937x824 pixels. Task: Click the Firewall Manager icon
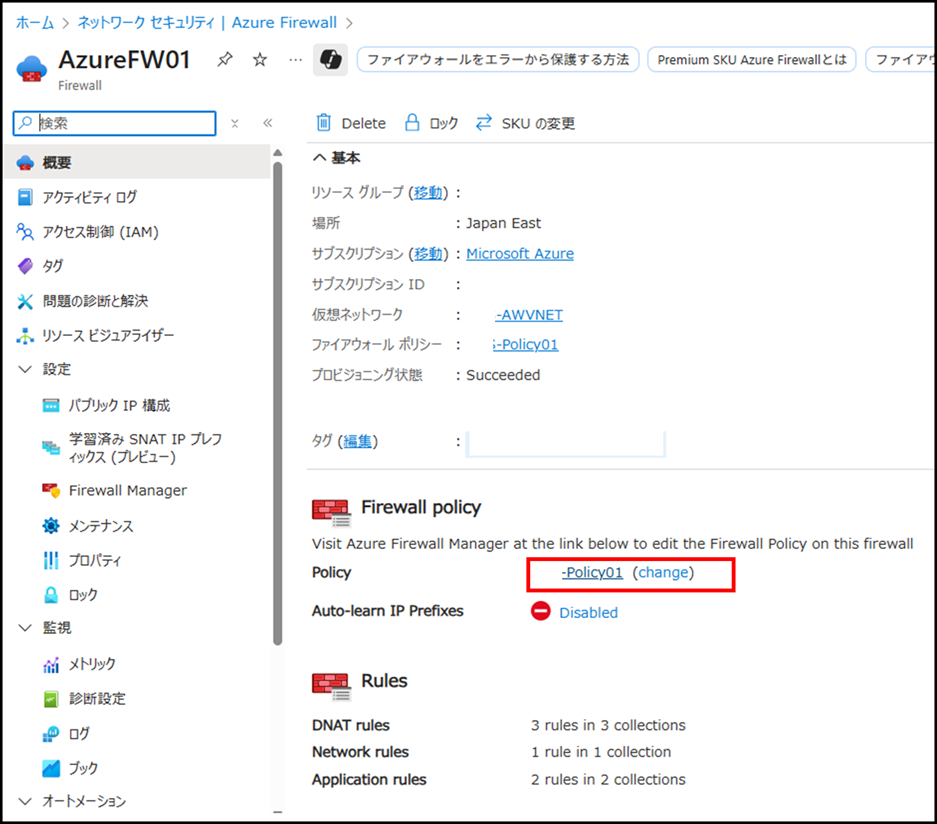point(51,491)
